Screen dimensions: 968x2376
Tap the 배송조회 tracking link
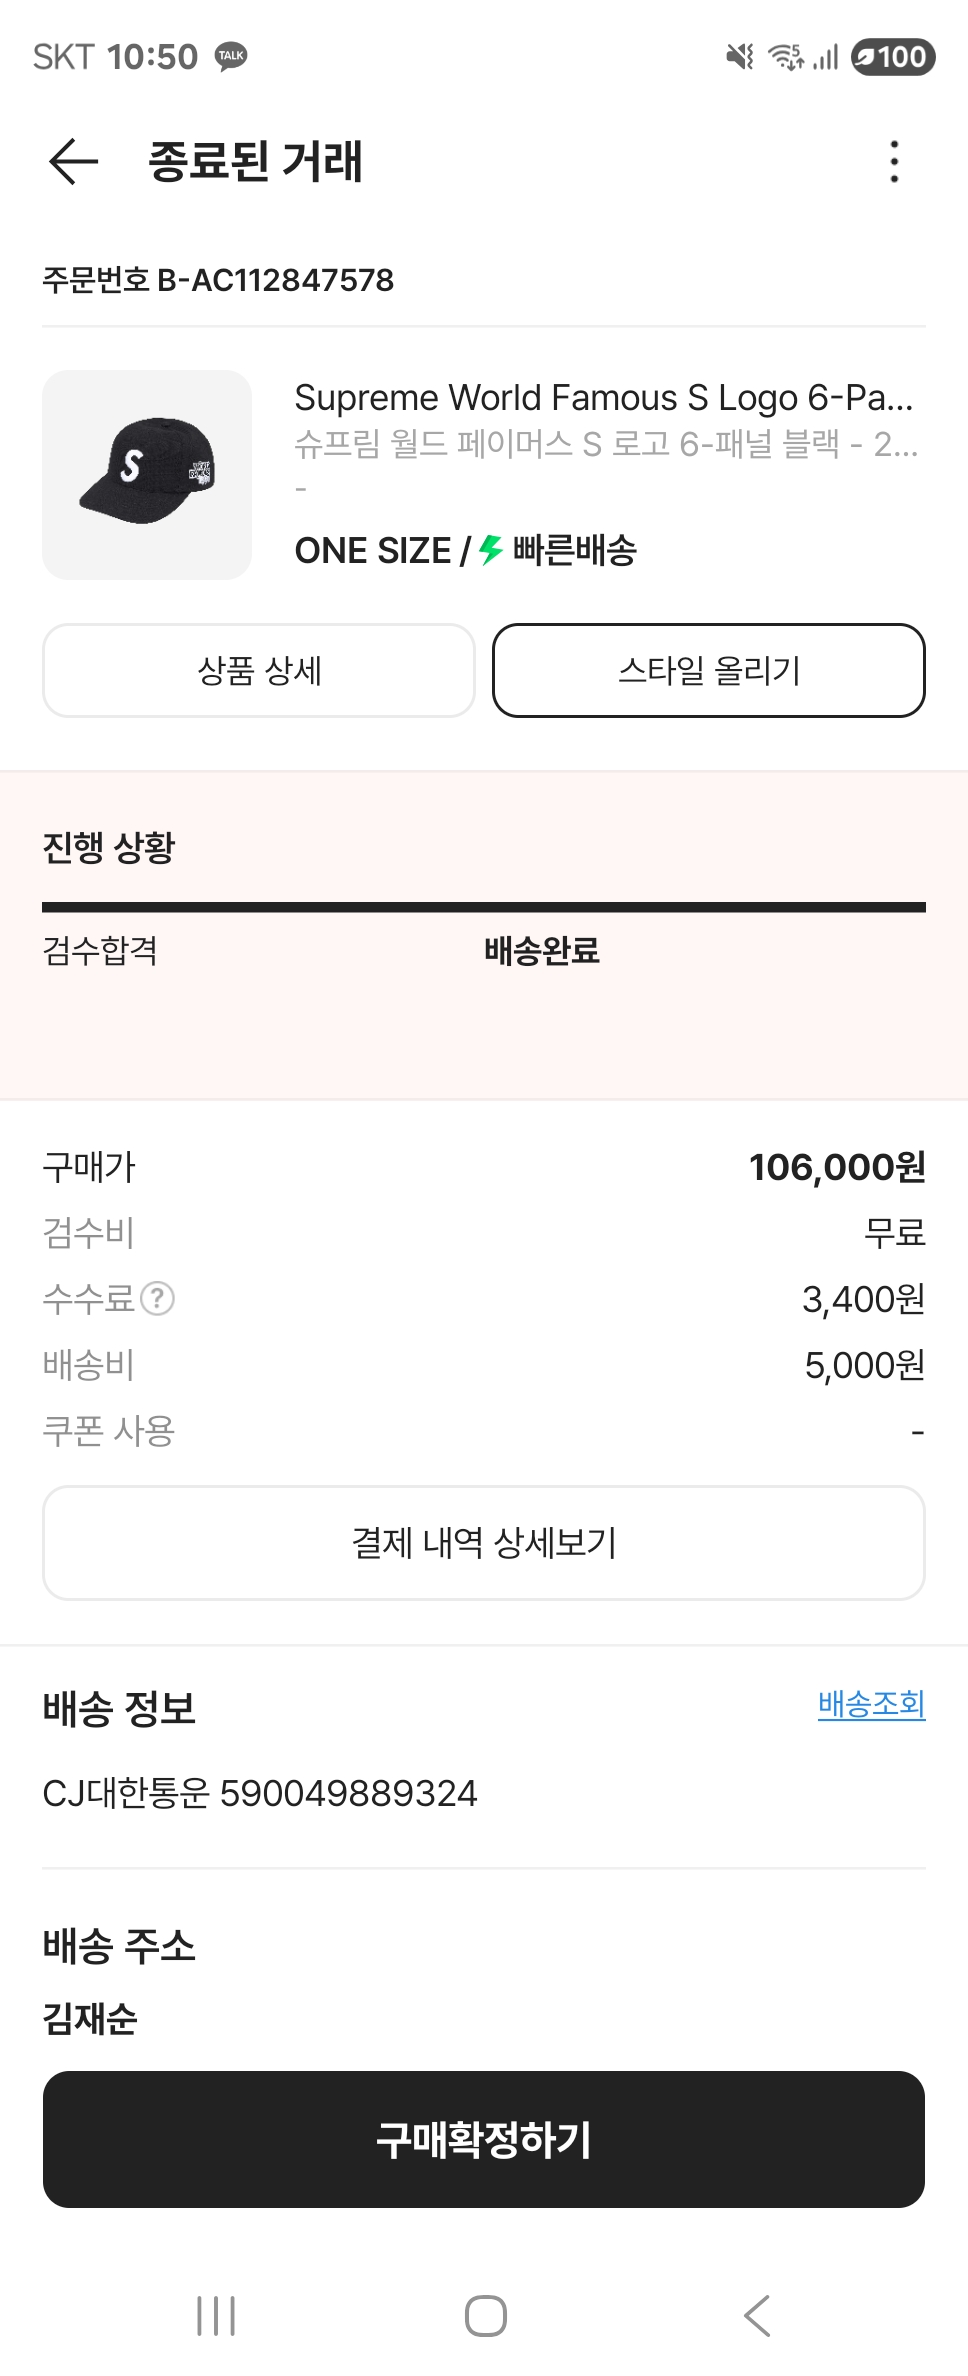pyautogui.click(x=871, y=1704)
